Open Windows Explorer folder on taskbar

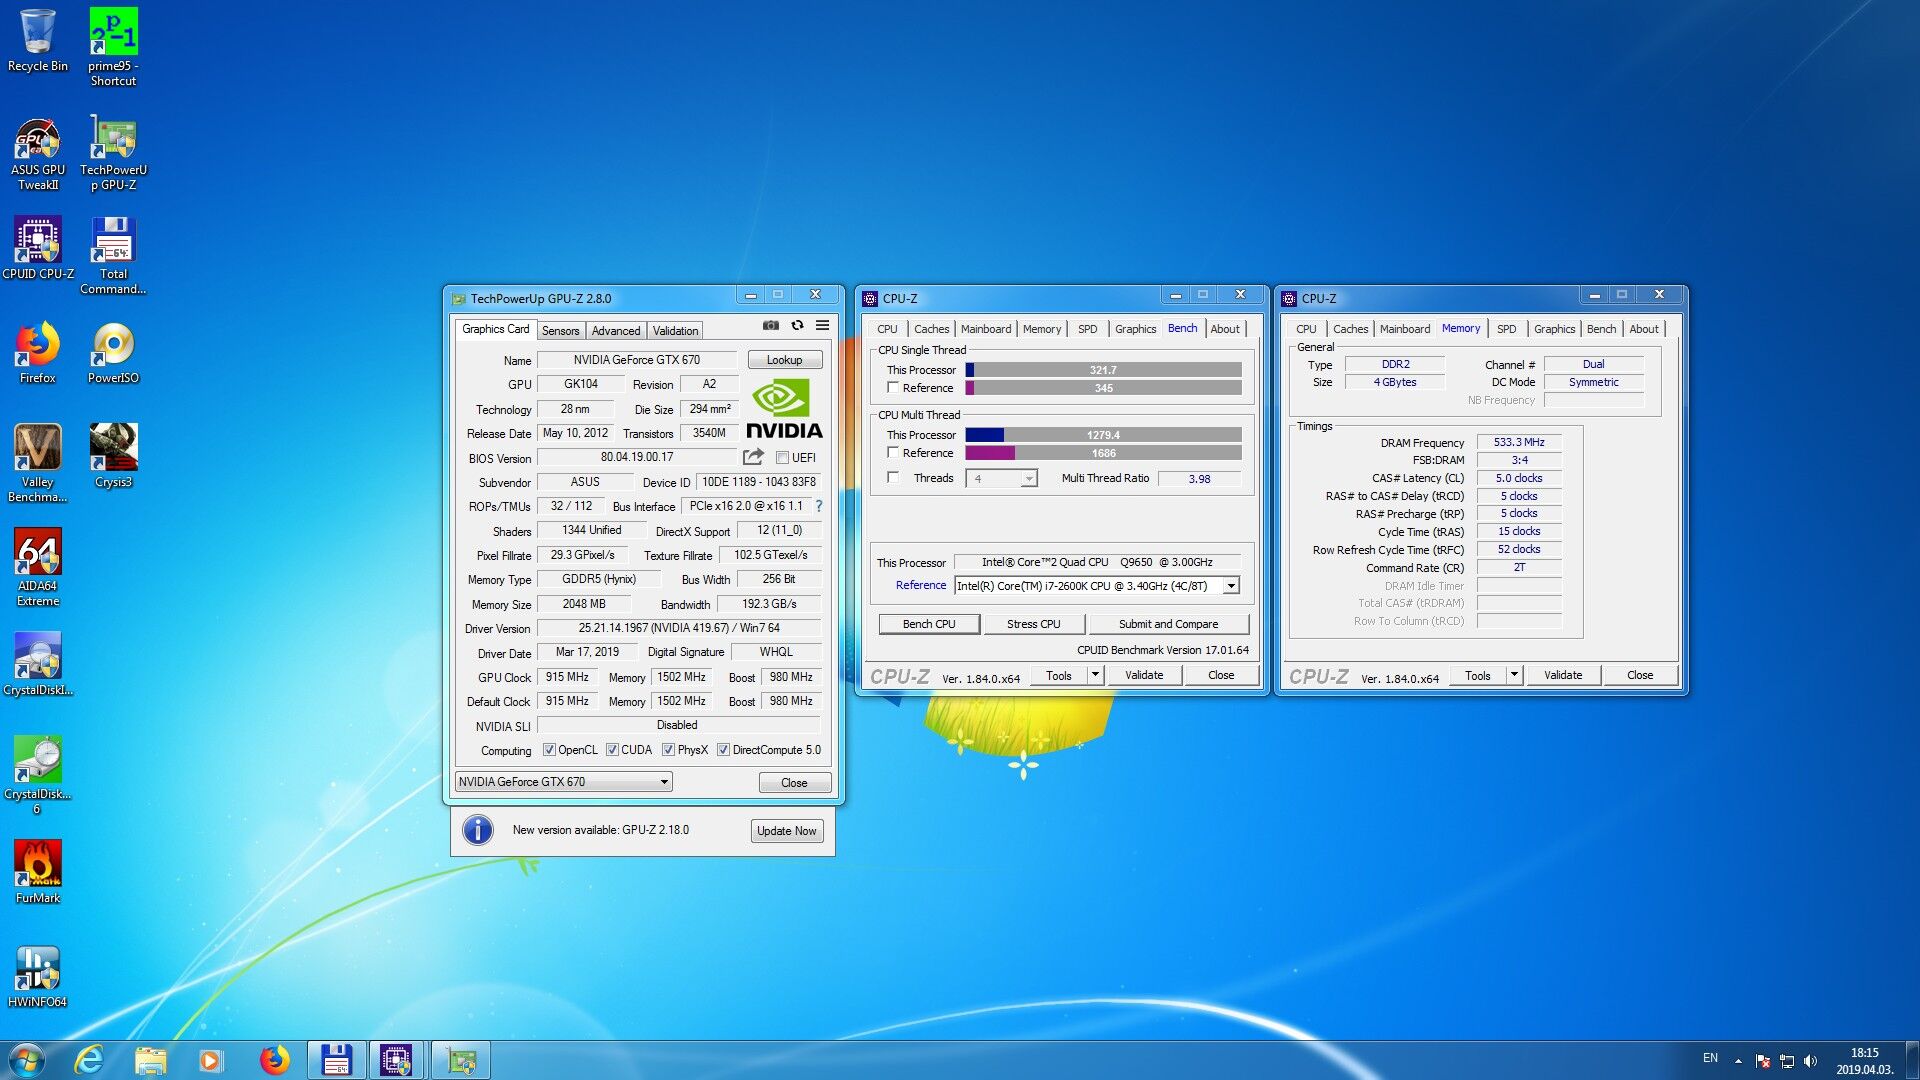(150, 1060)
